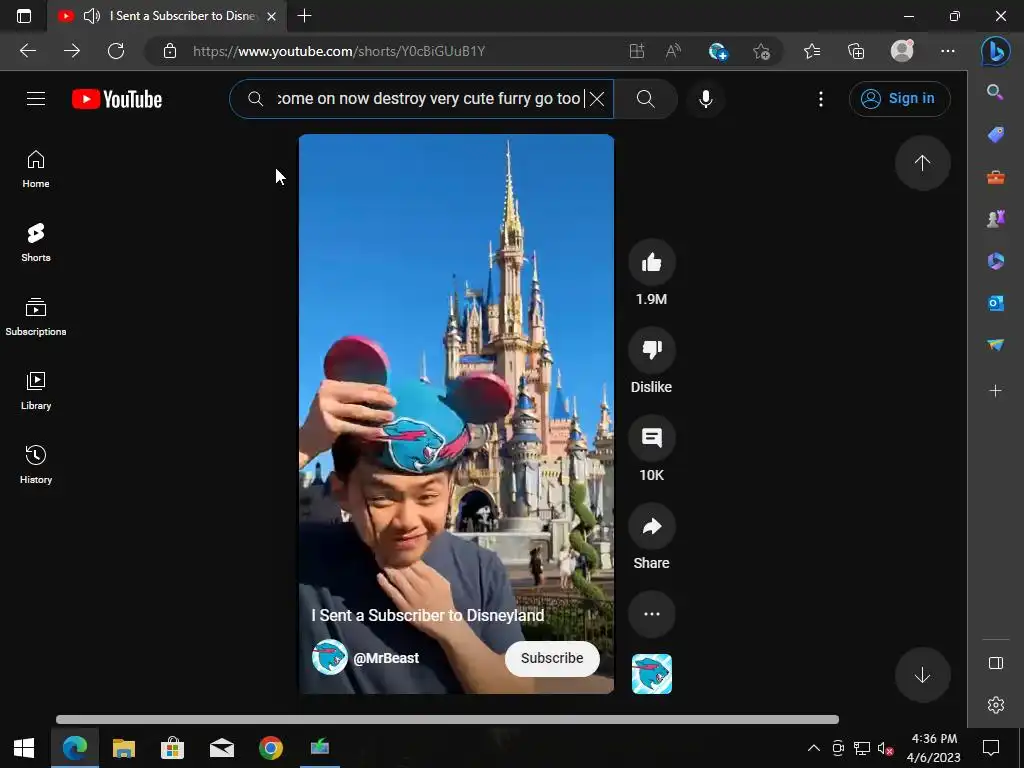Open the Edge apps available icon
The width and height of the screenshot is (1024, 768).
[x=636, y=51]
